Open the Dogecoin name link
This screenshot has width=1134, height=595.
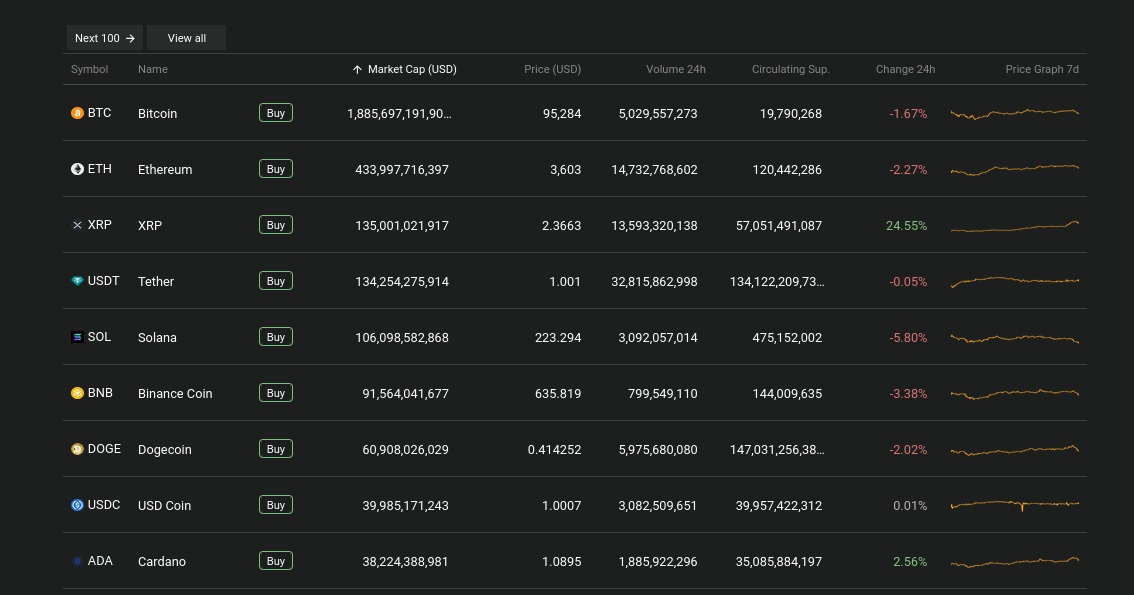[x=165, y=450]
